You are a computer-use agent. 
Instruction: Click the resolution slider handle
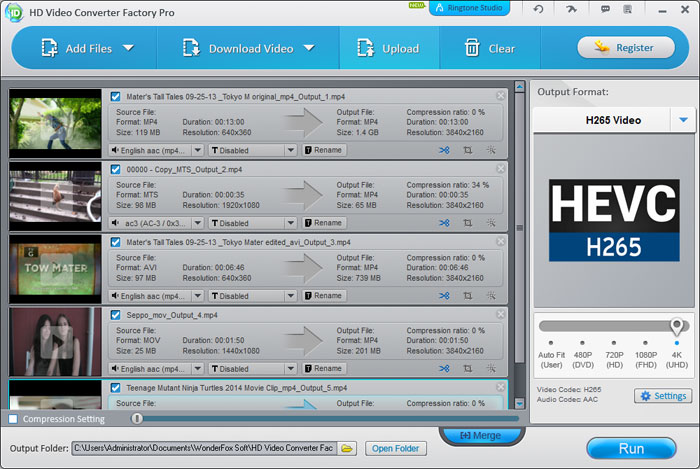[677, 326]
